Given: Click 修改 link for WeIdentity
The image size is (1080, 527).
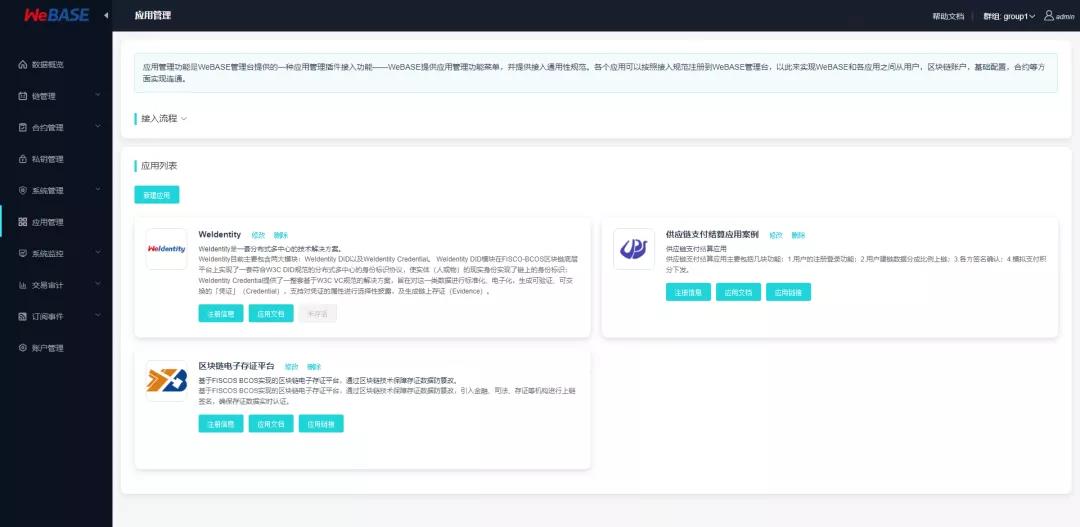Looking at the screenshot, I should (258, 236).
